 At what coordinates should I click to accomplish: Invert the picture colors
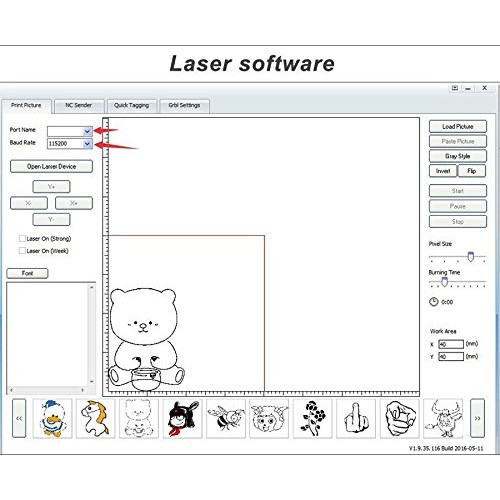pos(443,171)
